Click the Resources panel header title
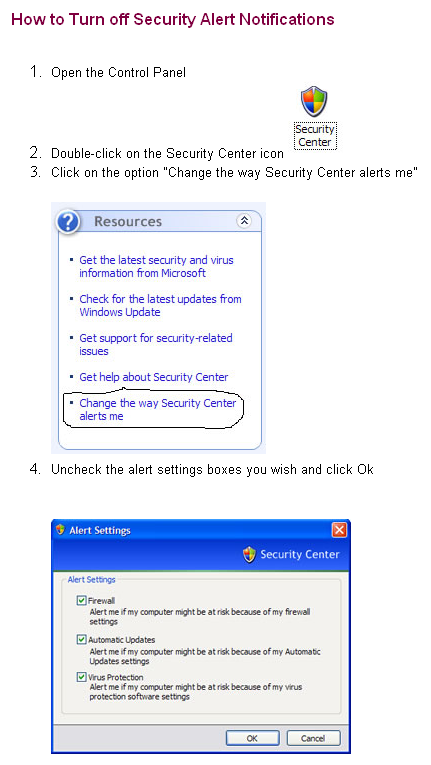 tap(128, 221)
